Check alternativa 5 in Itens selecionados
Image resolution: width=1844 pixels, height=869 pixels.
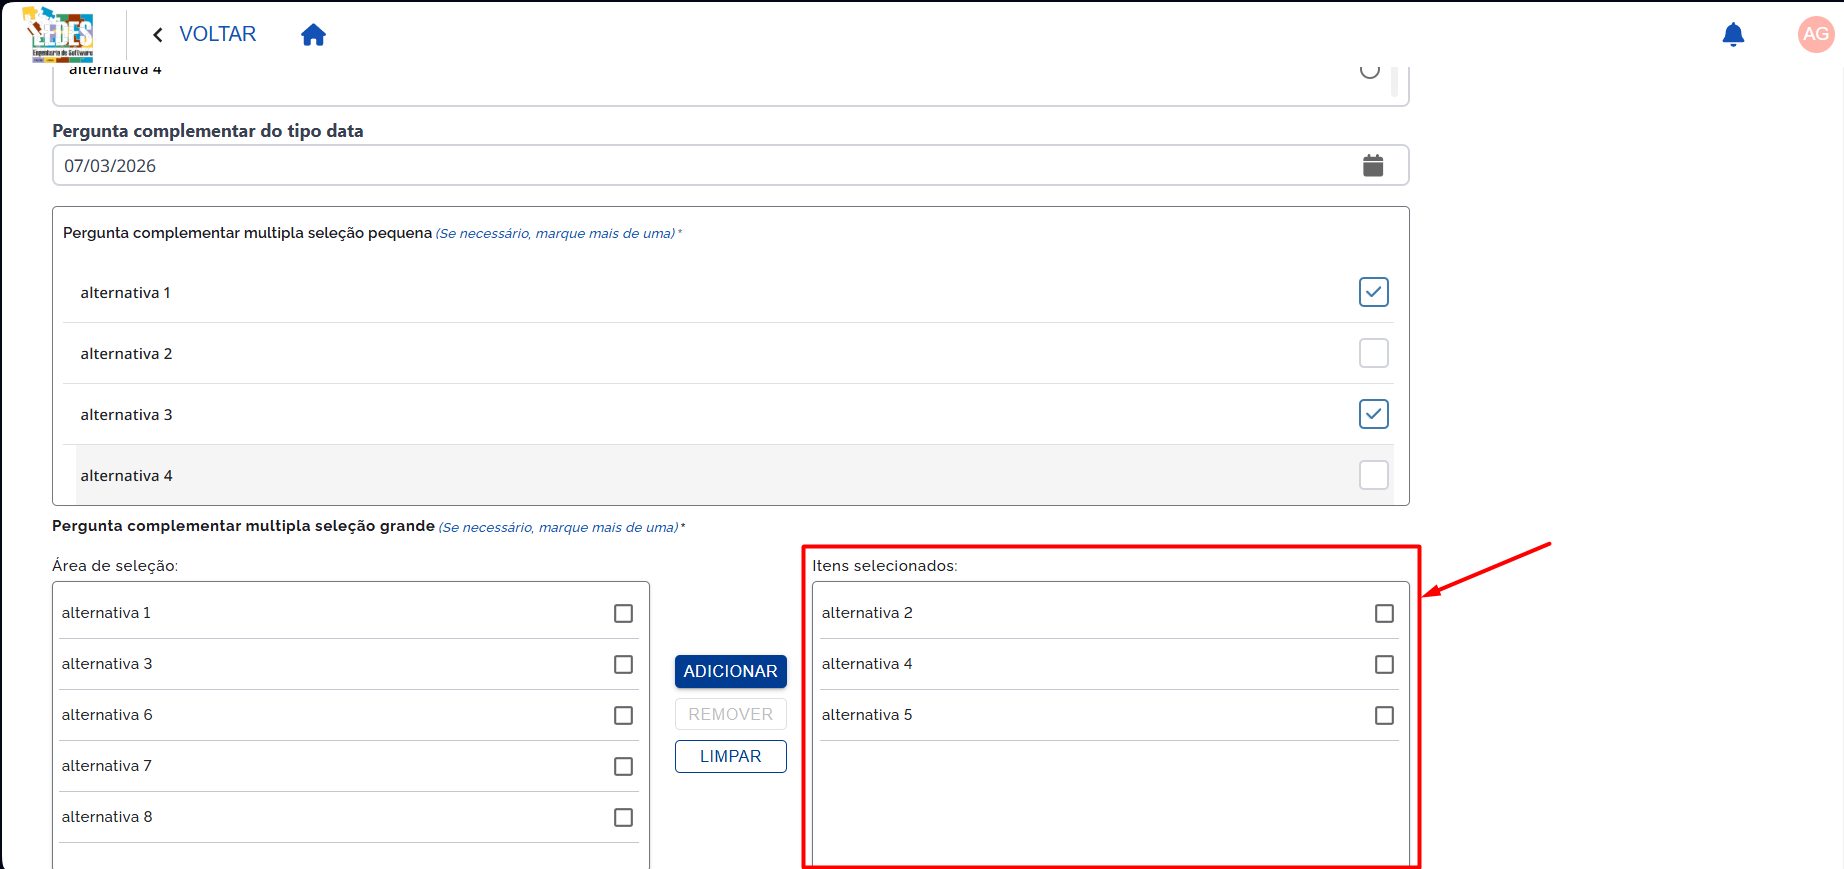[1384, 715]
